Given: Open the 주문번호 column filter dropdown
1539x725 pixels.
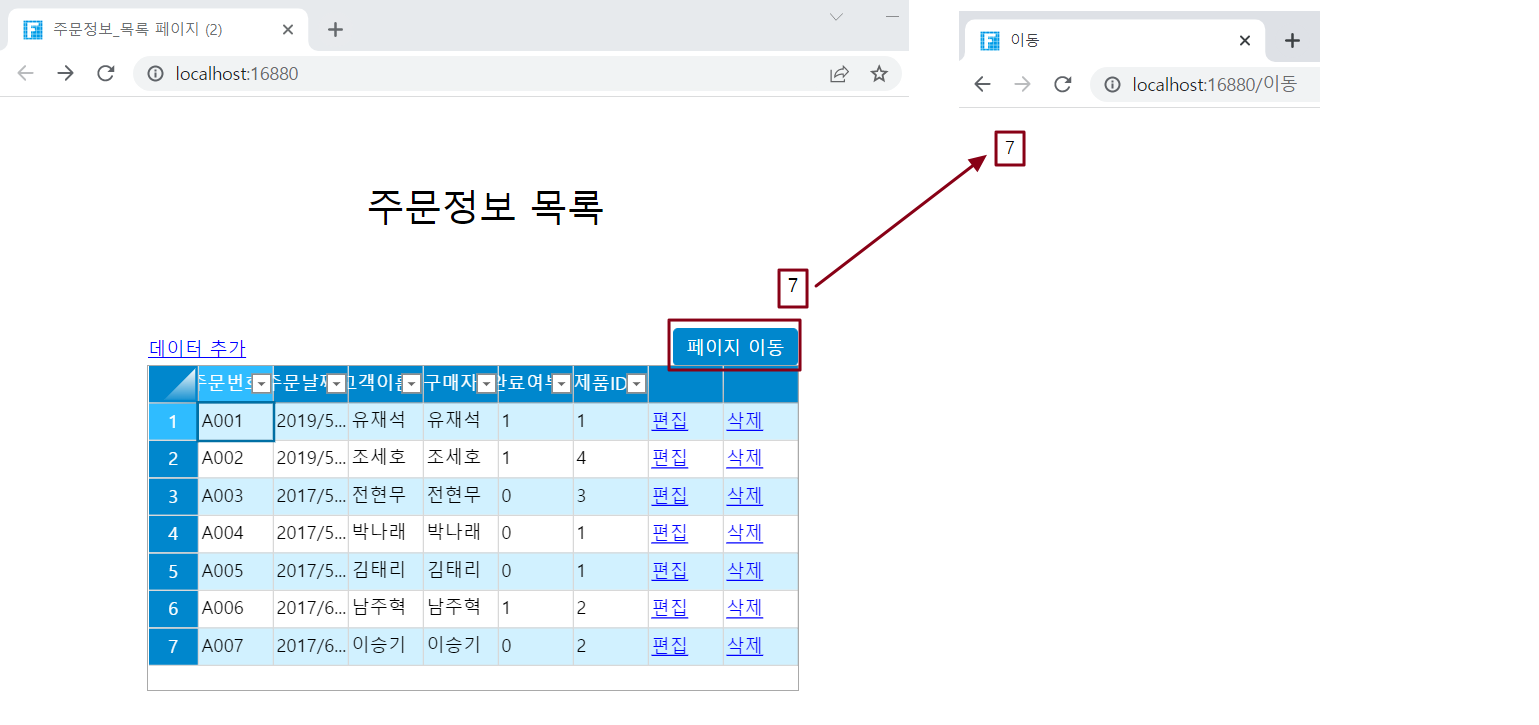Looking at the screenshot, I should click(261, 384).
